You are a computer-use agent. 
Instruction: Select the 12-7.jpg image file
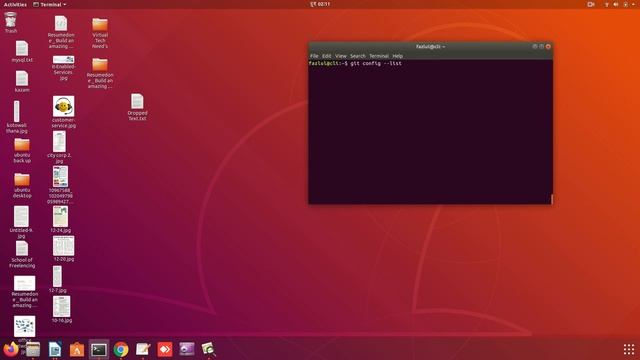coord(58,280)
